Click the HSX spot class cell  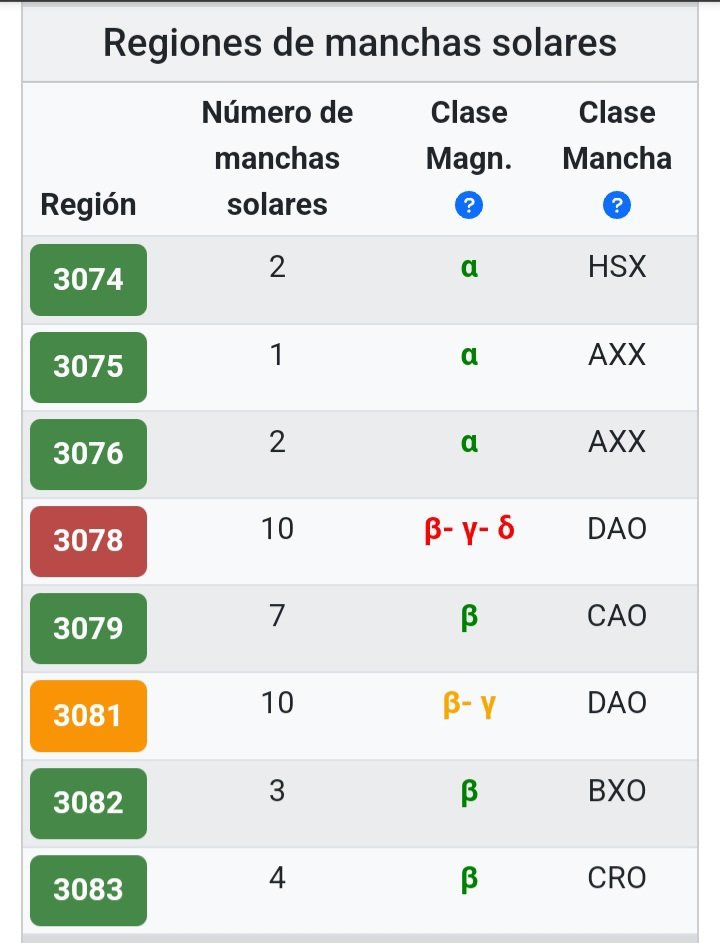pyautogui.click(x=617, y=267)
